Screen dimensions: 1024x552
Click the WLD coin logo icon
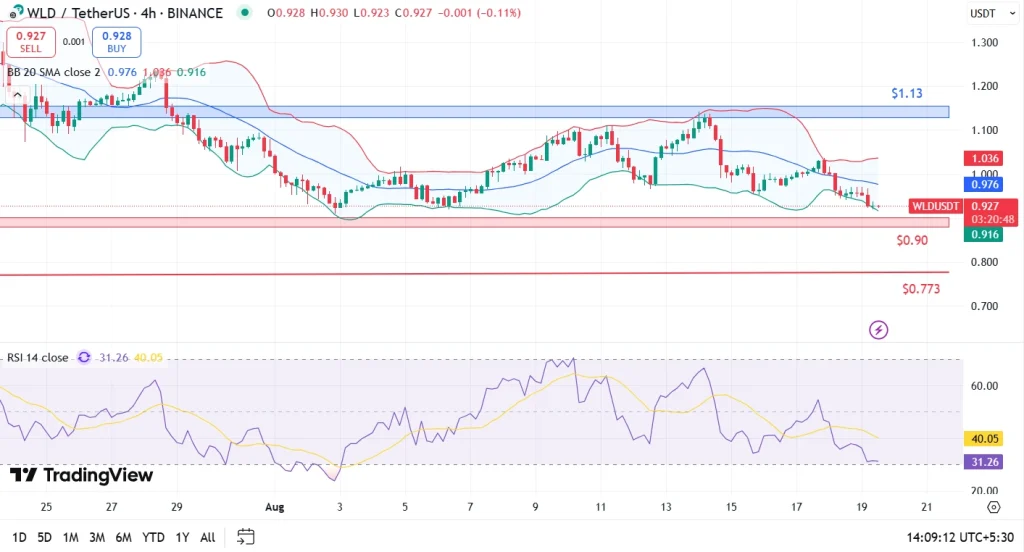[x=15, y=12]
